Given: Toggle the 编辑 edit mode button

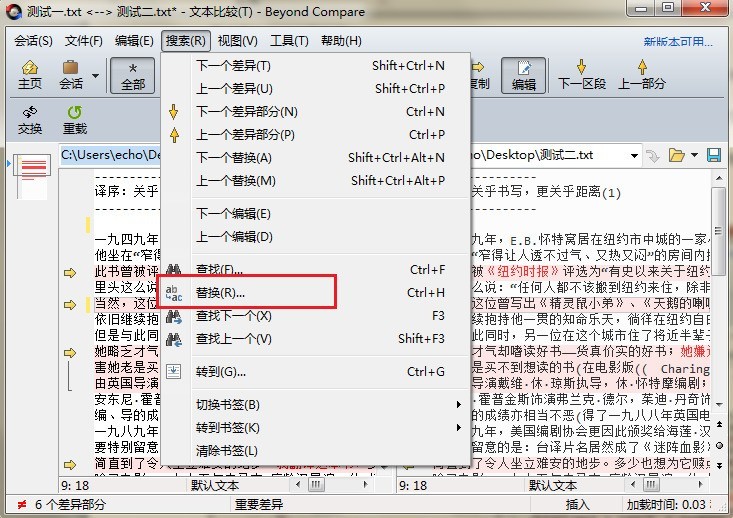Looking at the screenshot, I should pyautogui.click(x=523, y=75).
